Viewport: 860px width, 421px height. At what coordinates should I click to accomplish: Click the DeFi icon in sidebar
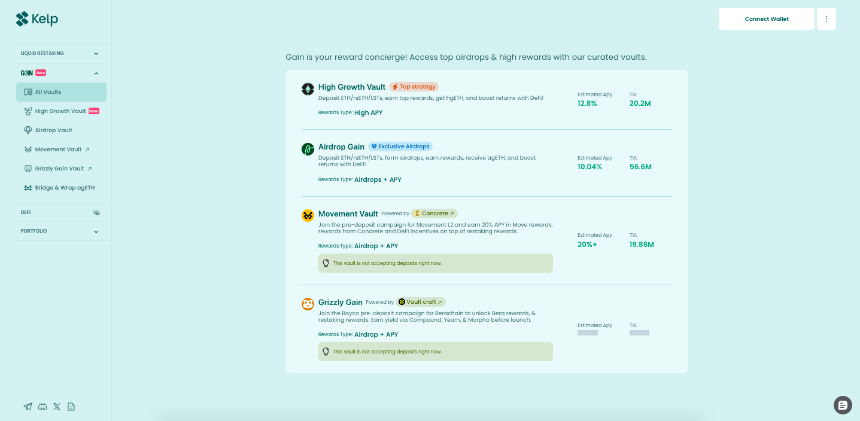point(97,212)
